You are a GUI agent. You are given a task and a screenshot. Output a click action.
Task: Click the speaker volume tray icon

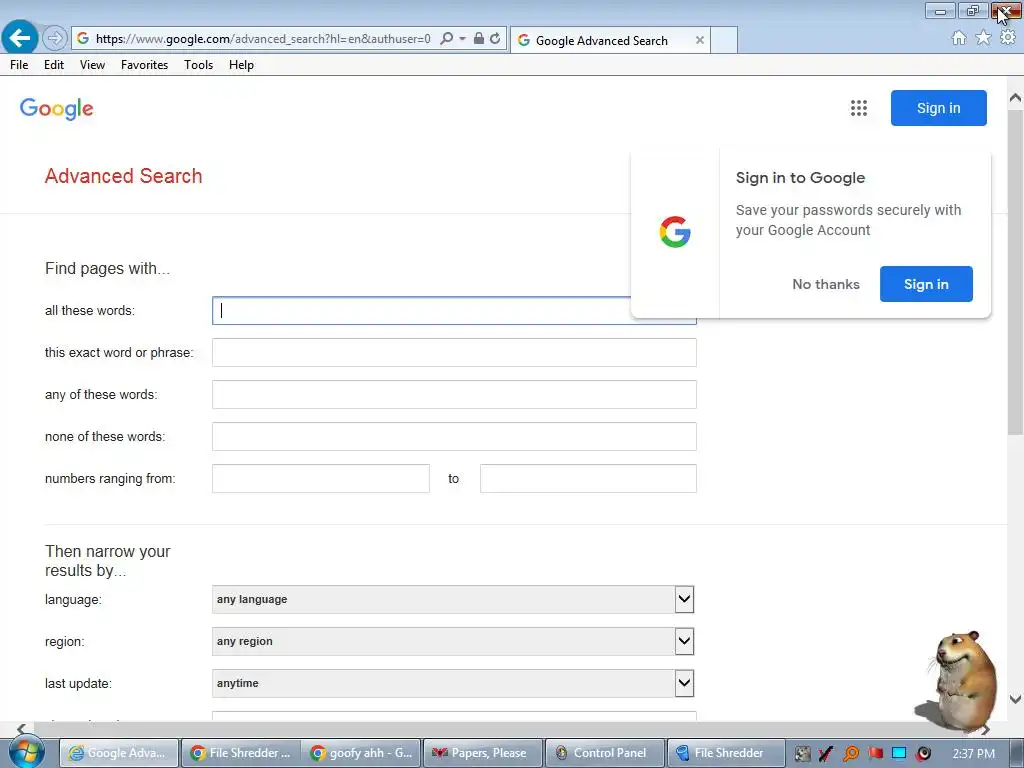pos(923,754)
